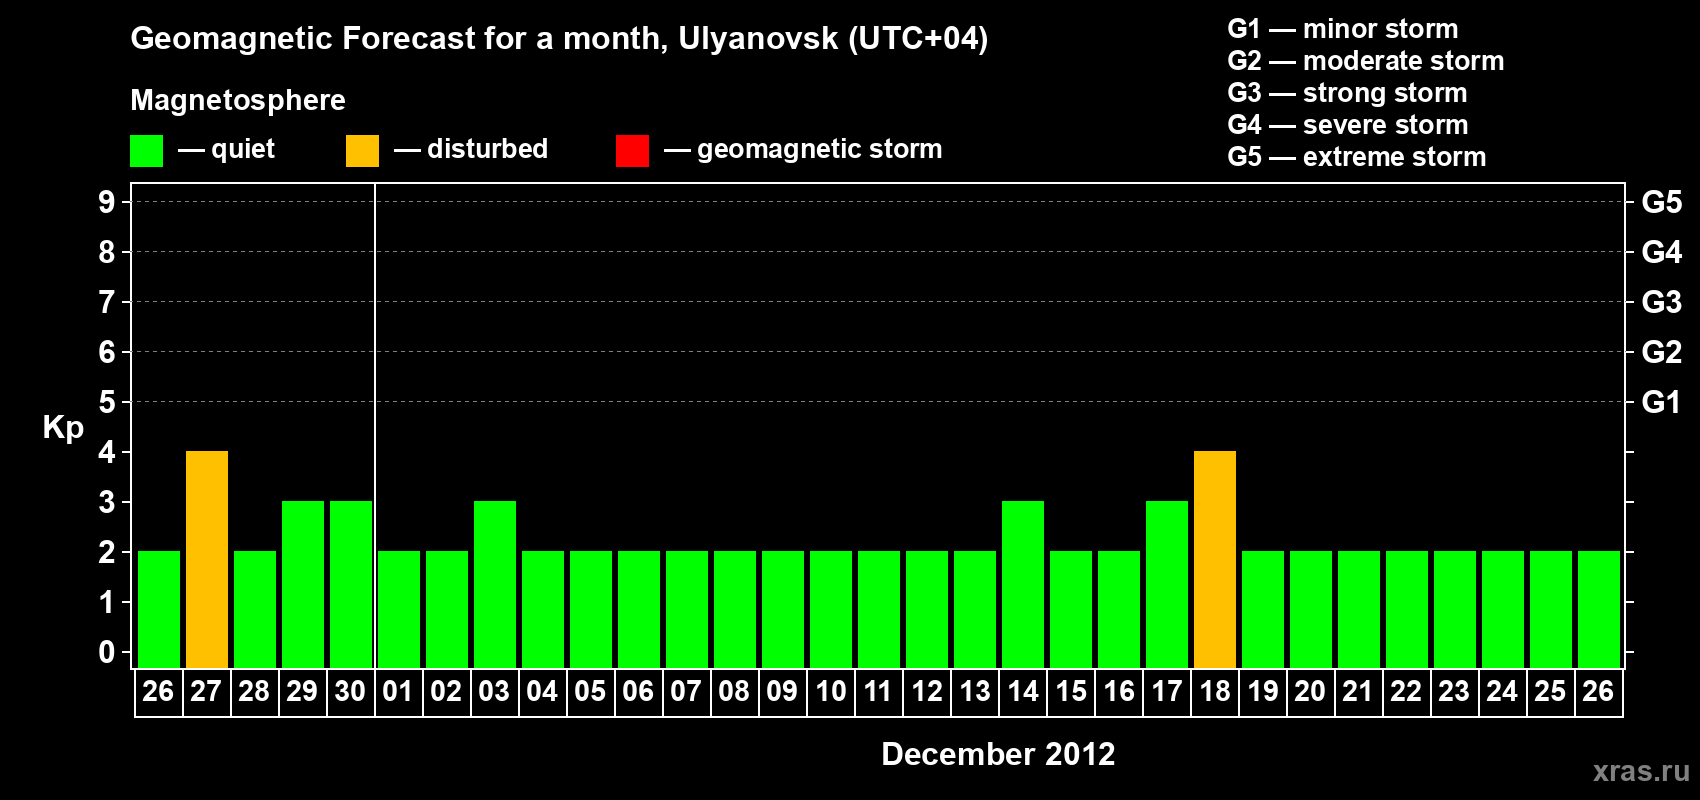Click the green bar for day 14

(x=1023, y=584)
